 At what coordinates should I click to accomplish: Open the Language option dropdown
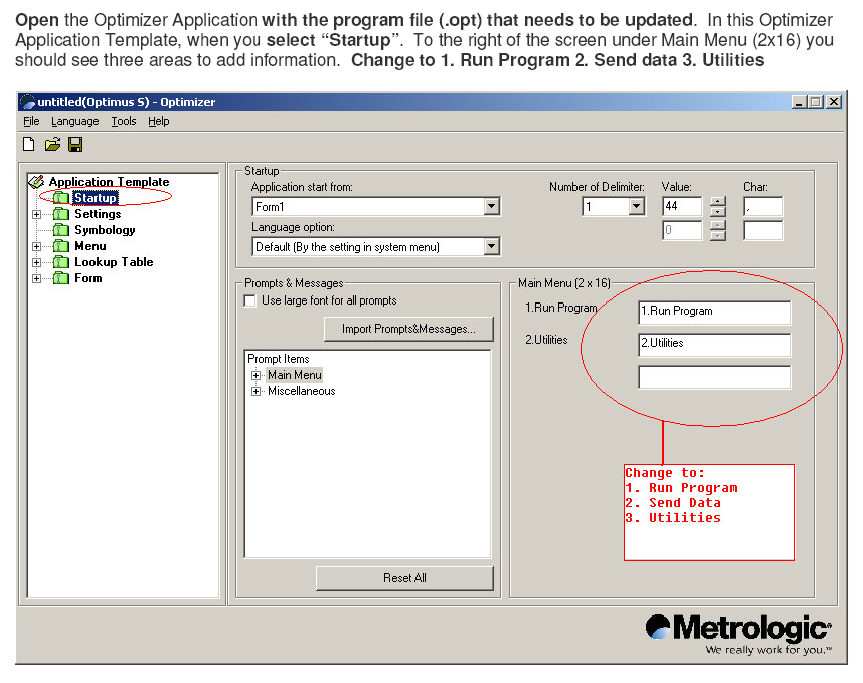click(x=491, y=247)
